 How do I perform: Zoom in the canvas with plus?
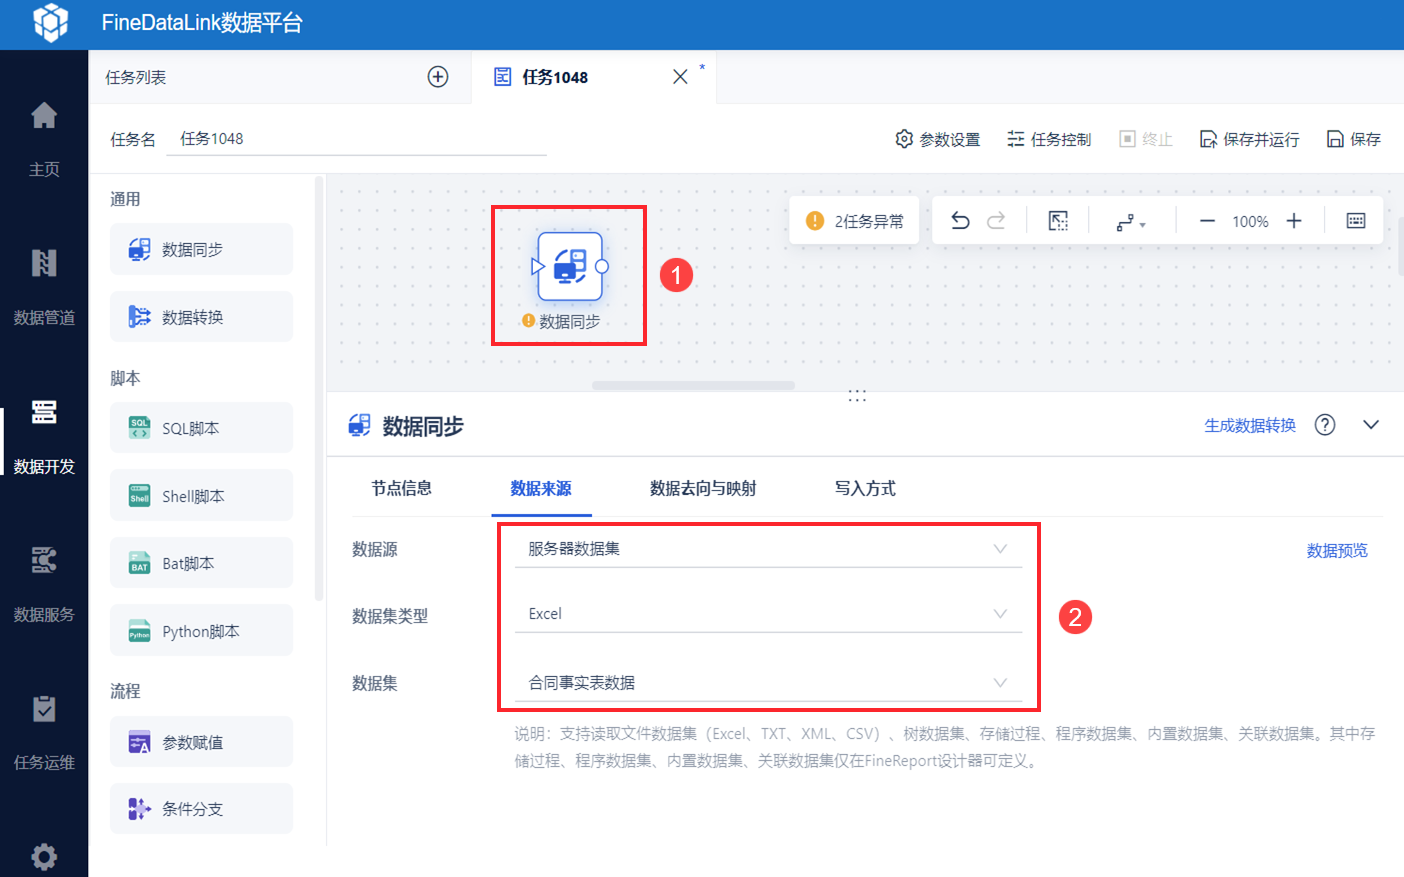1294,221
